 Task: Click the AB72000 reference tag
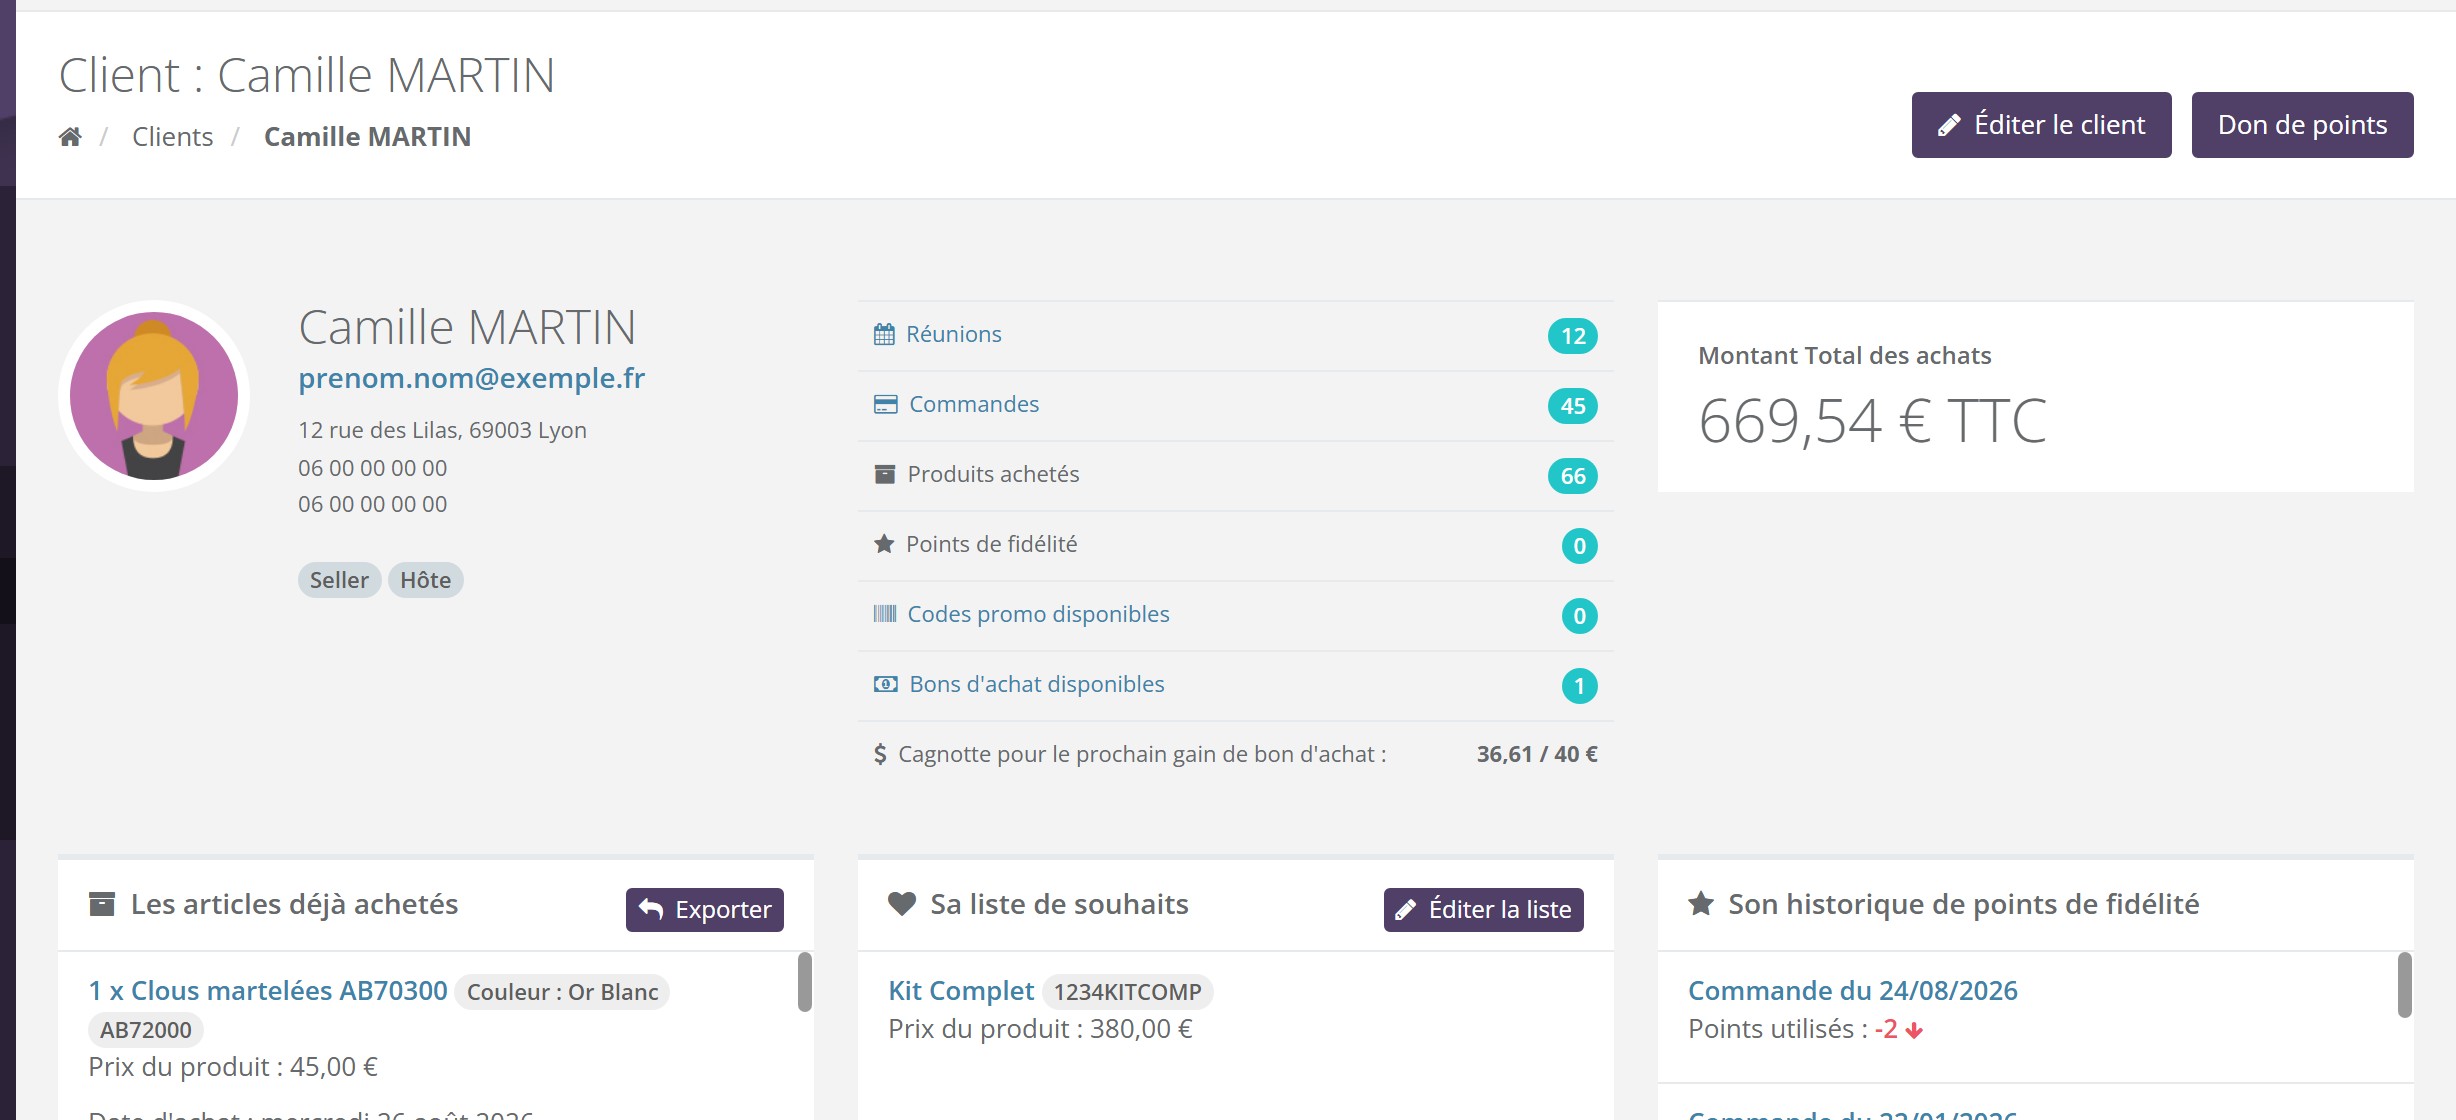click(x=146, y=1030)
